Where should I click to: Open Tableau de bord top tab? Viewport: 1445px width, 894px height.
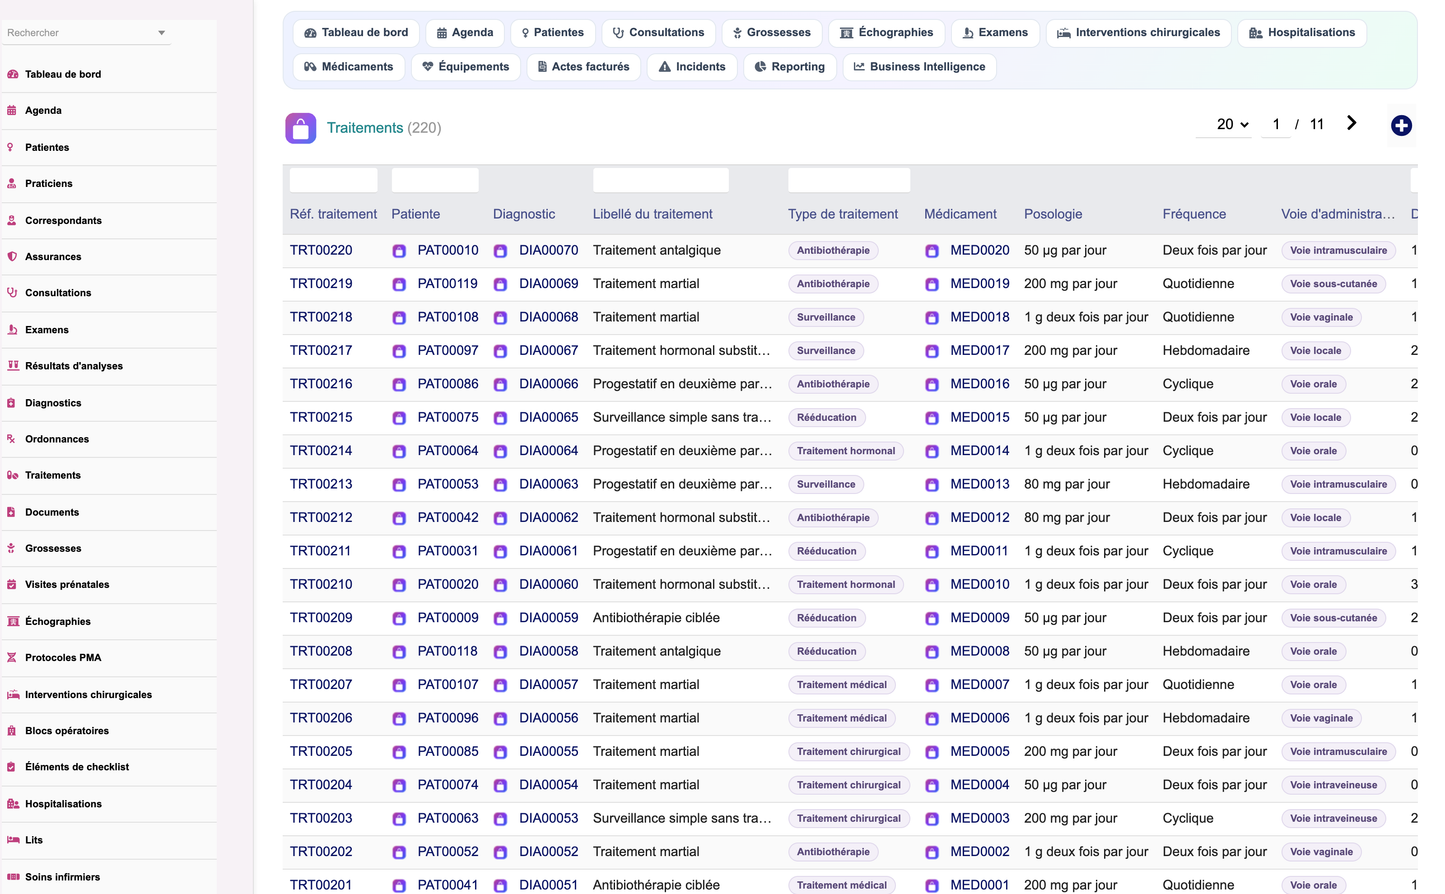356,33
